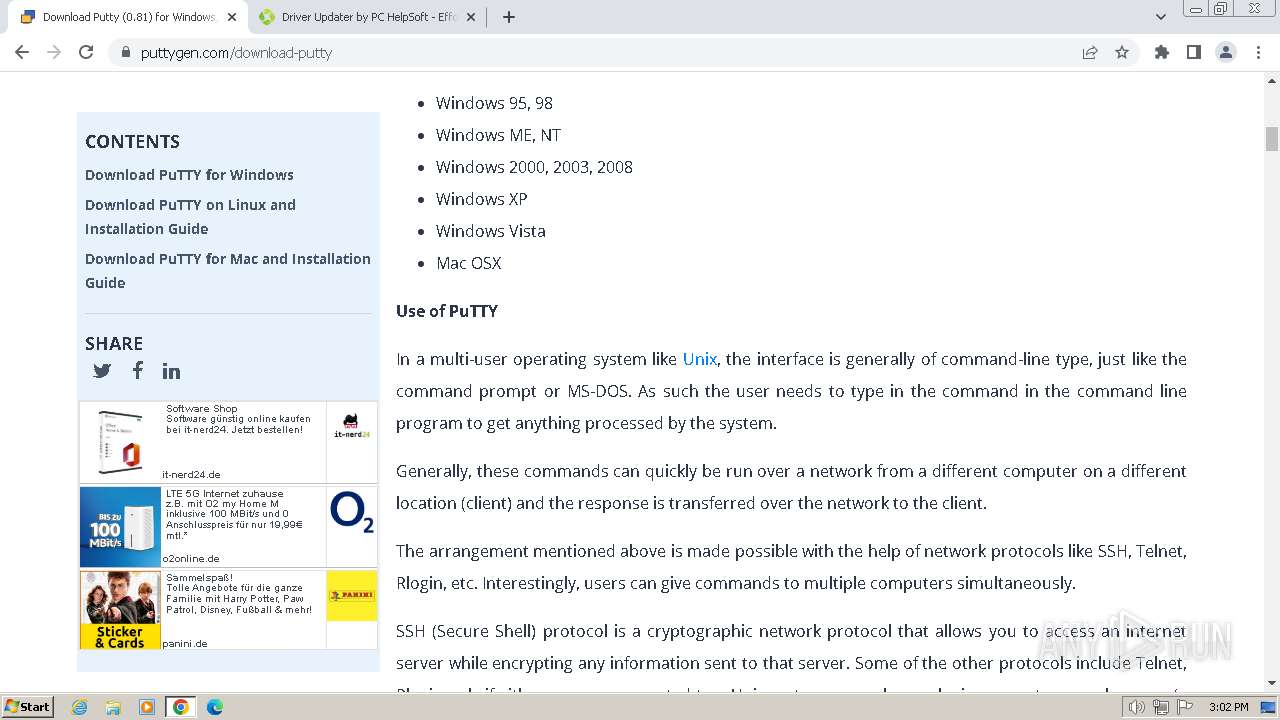The height and width of the screenshot is (720, 1280).
Task: Open network status tray icon
Action: point(1161,707)
